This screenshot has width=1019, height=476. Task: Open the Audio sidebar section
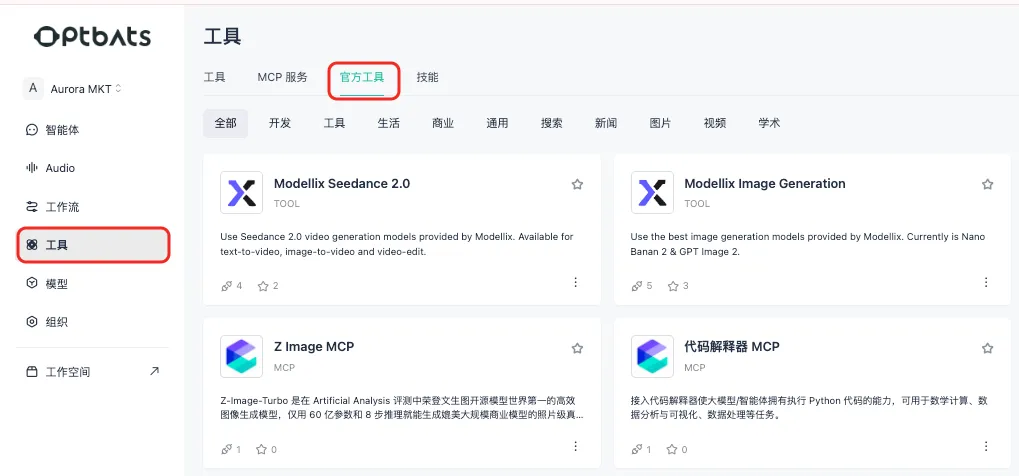pyautogui.click(x=92, y=168)
